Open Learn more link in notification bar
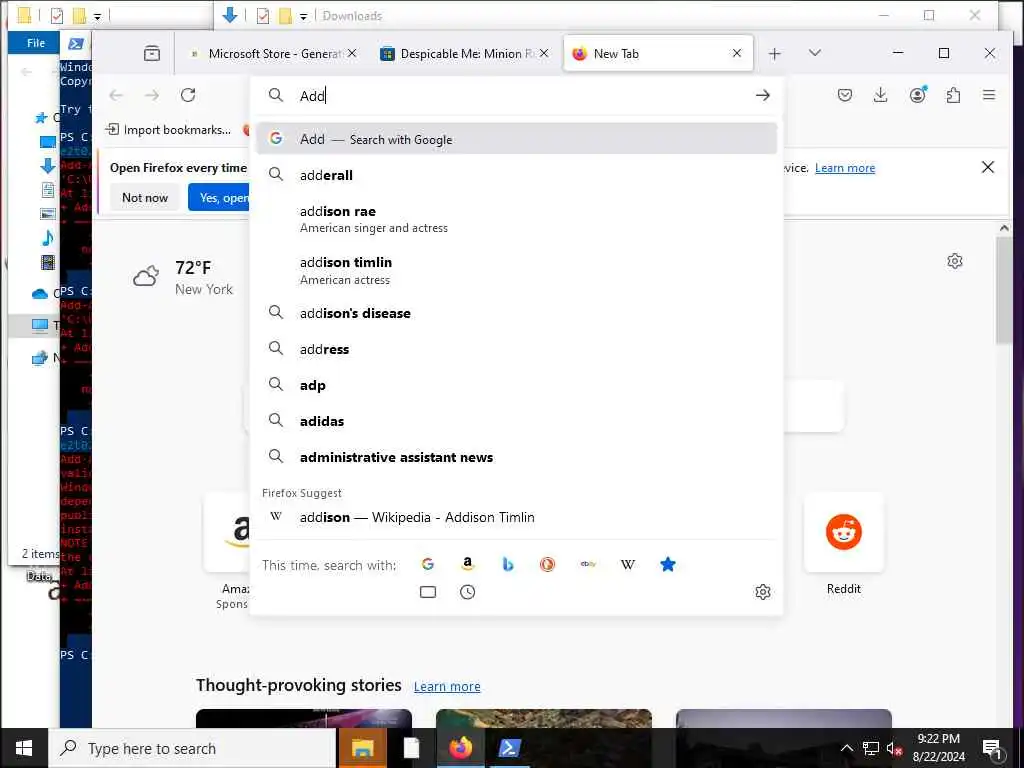Image resolution: width=1024 pixels, height=768 pixels. coord(844,168)
